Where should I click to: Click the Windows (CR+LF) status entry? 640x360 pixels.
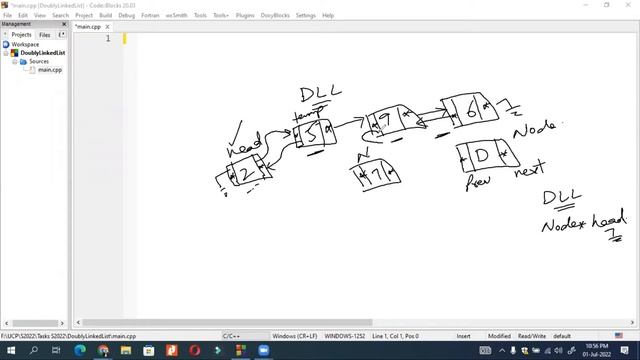[295, 336]
